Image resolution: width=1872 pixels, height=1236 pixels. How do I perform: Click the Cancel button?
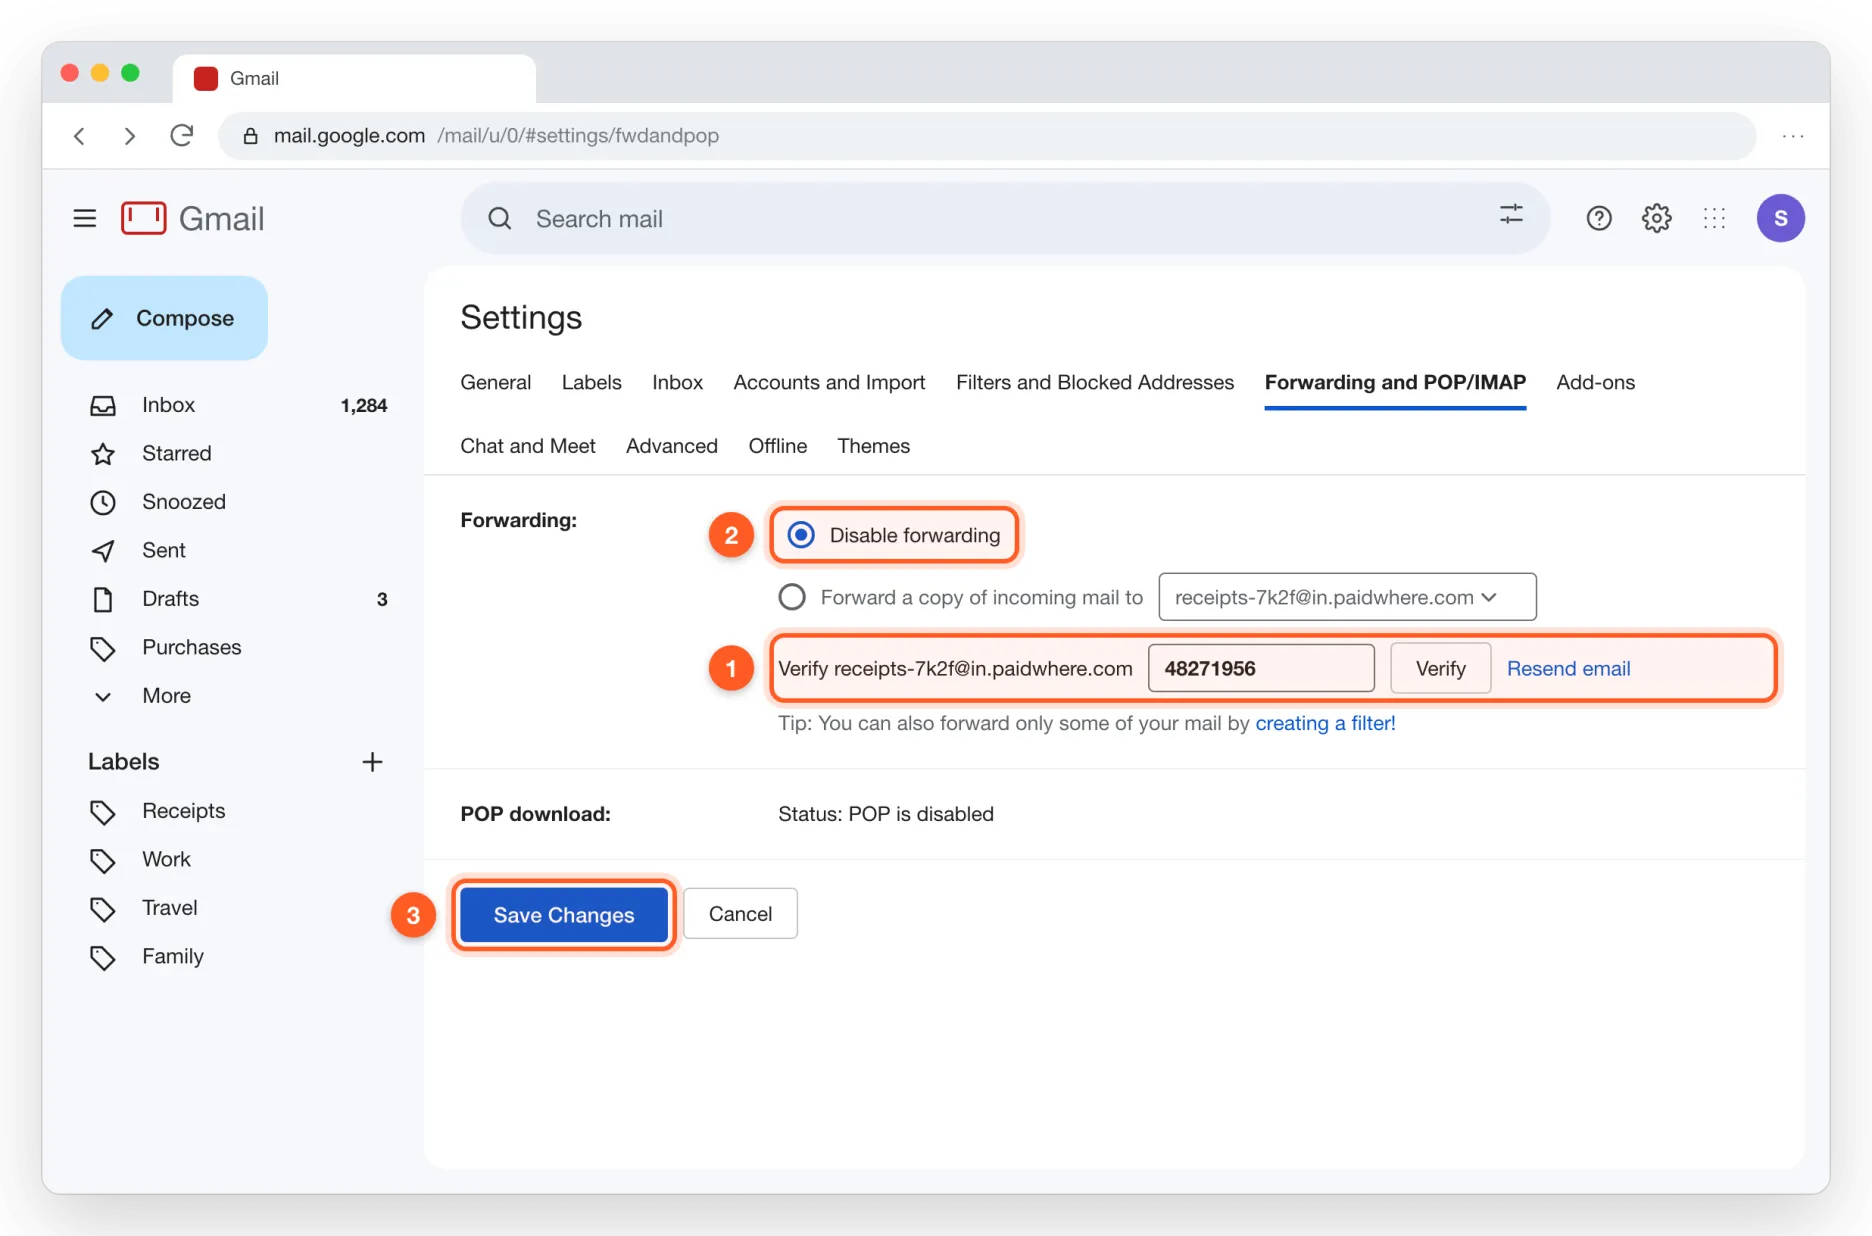pos(740,914)
